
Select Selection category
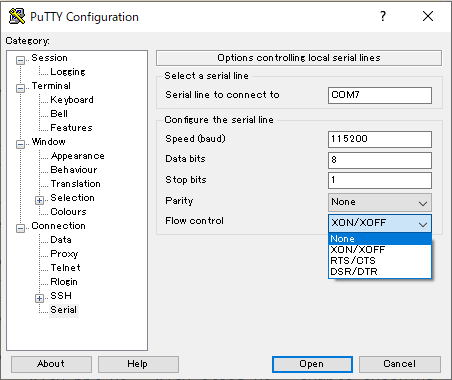point(72,198)
